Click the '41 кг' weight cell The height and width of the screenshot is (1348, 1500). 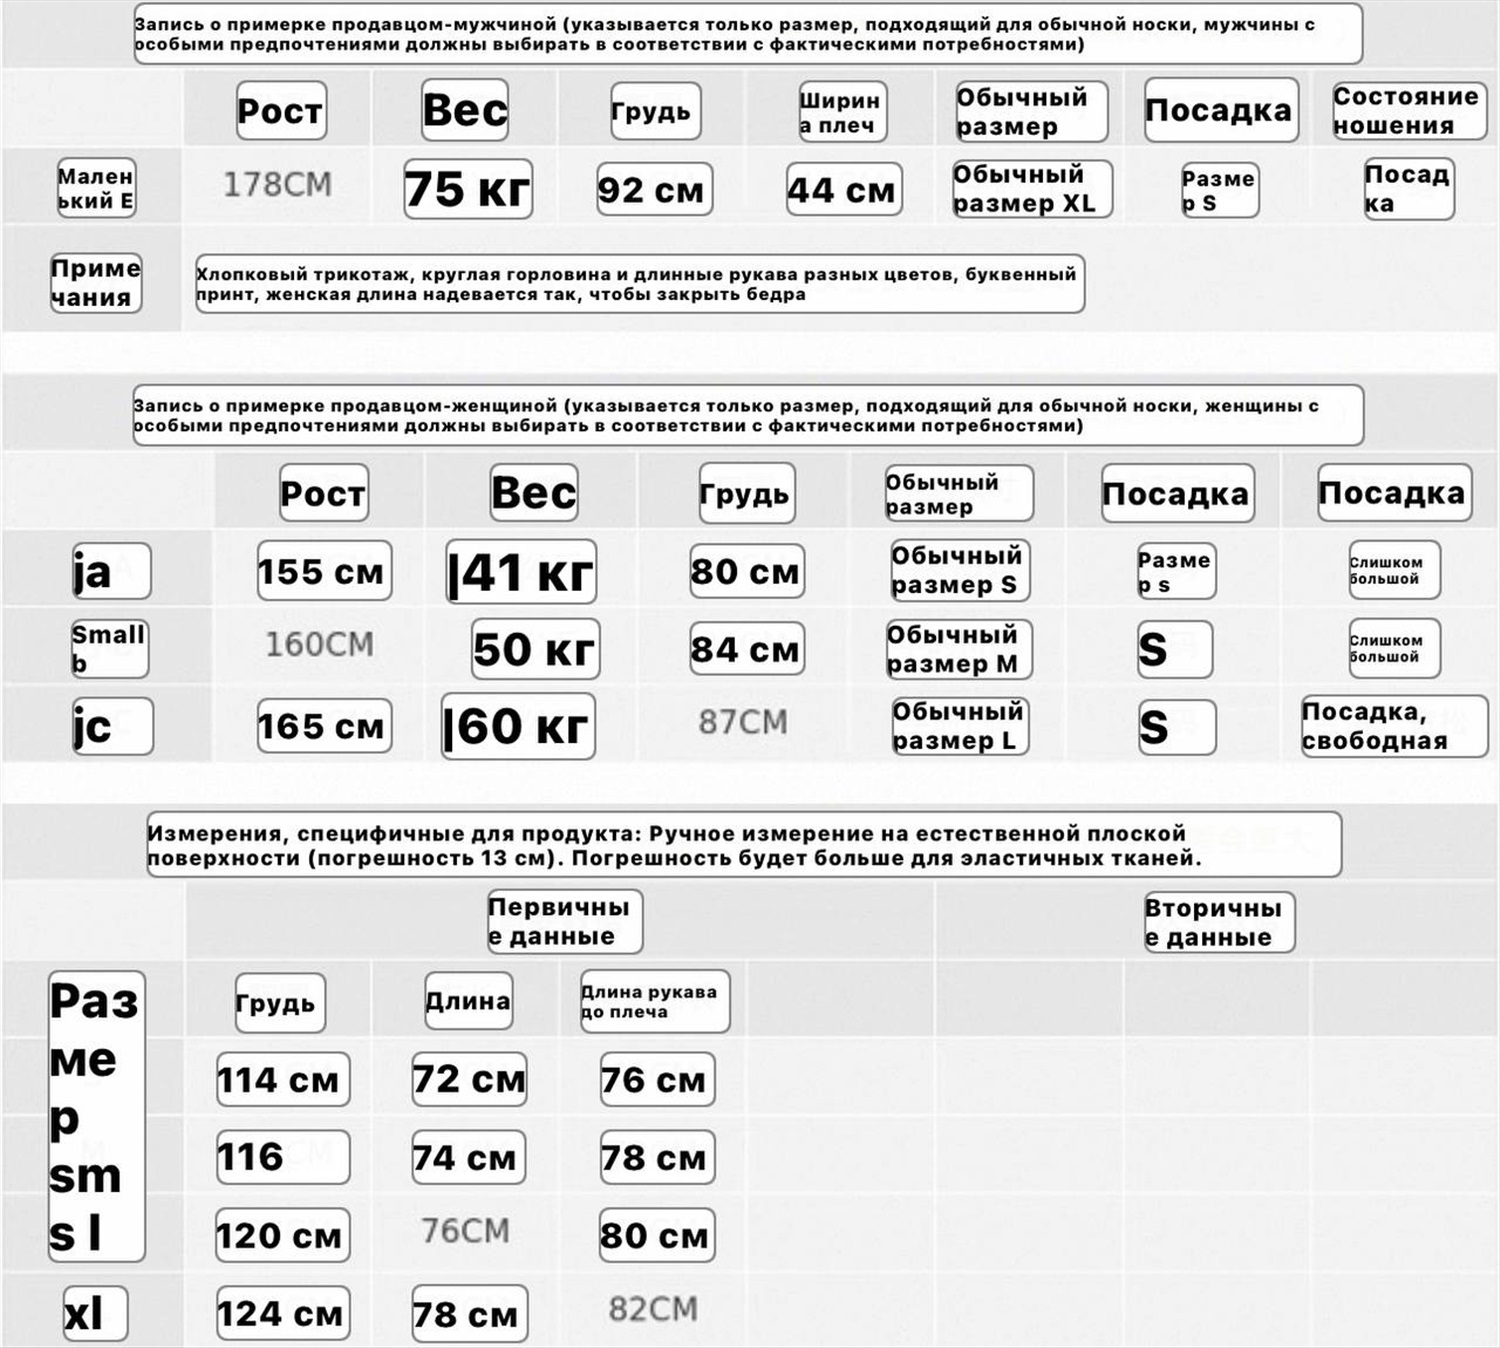[521, 572]
